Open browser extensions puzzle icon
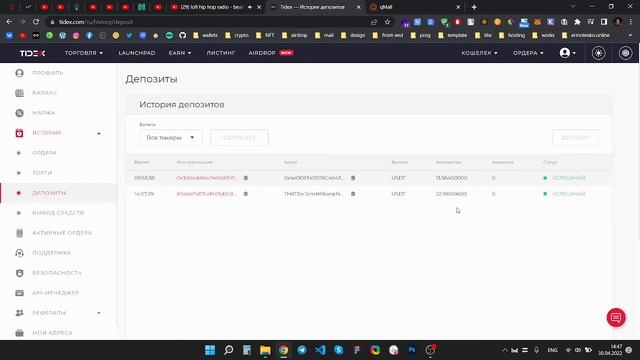Viewport: 640px width, 360px height. click(577, 22)
